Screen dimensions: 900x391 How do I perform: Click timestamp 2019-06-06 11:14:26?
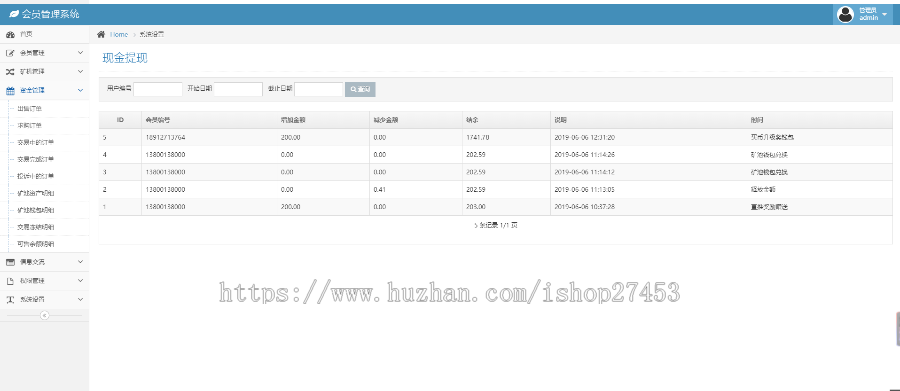585,155
